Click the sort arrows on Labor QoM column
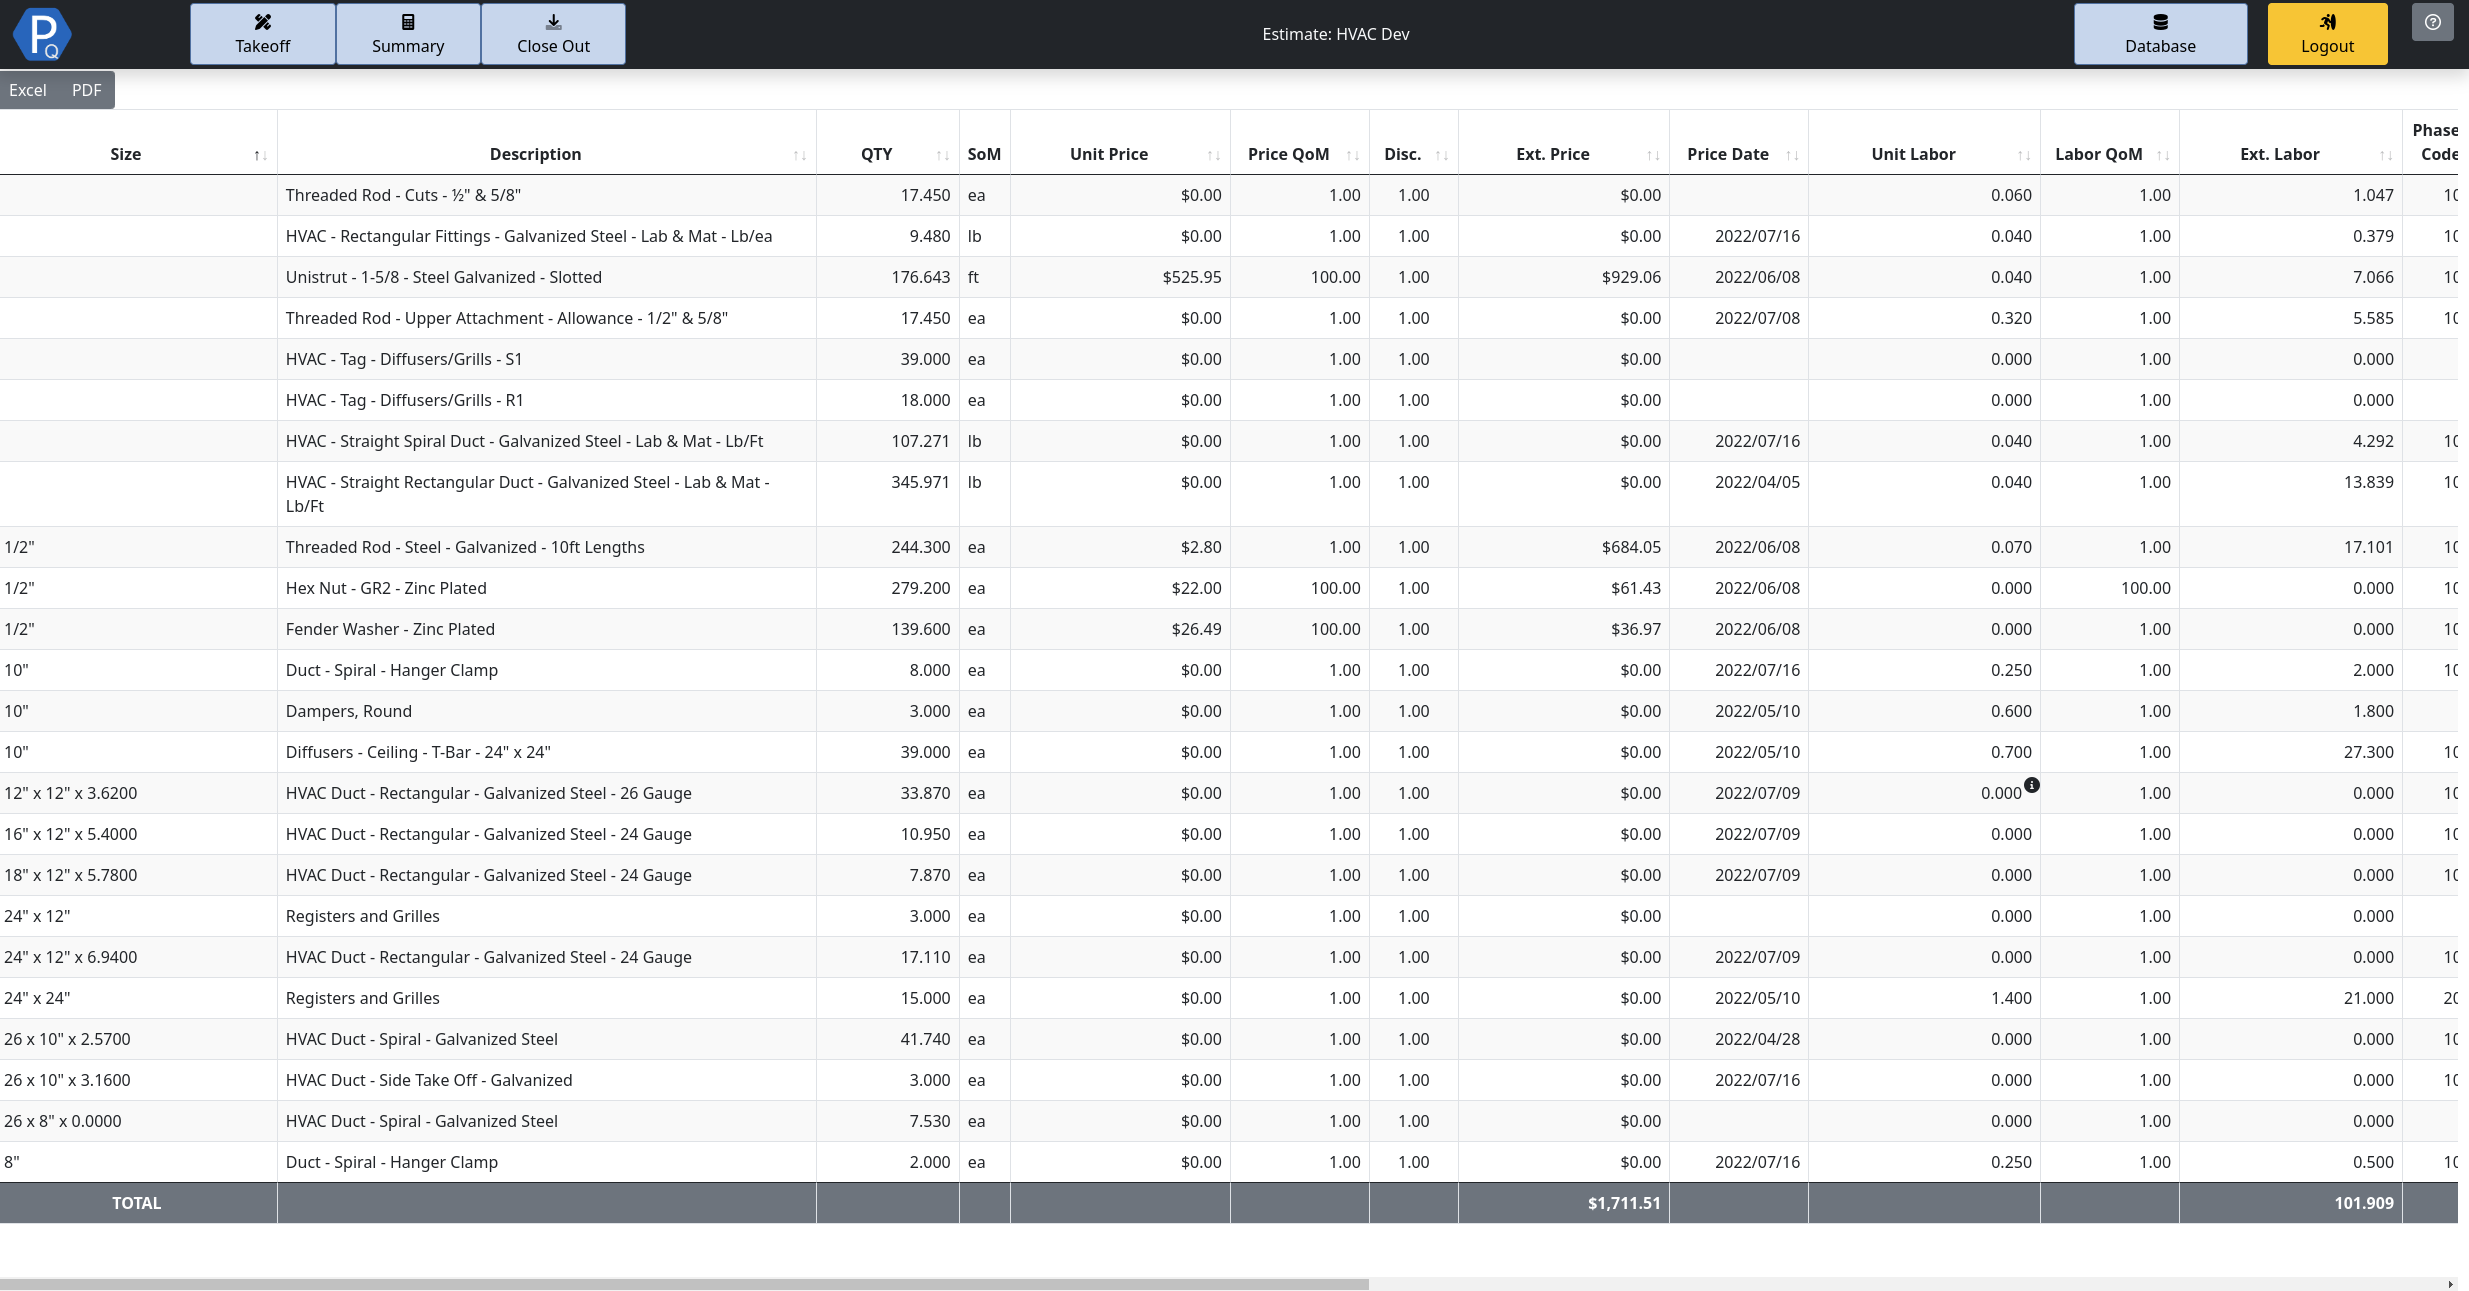This screenshot has height=1291, width=2469. [x=2165, y=154]
